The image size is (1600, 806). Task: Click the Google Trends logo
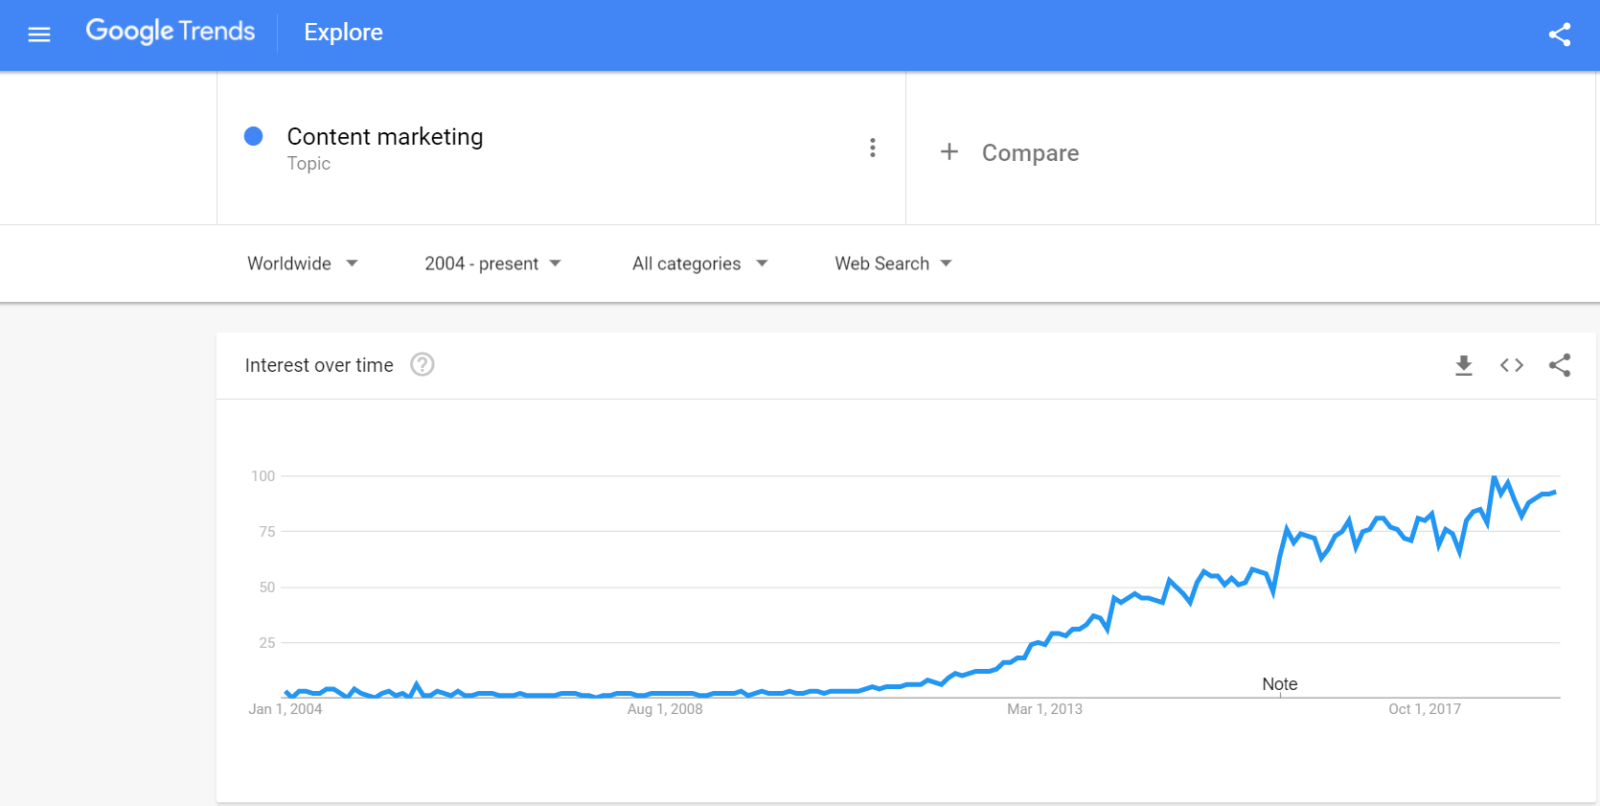coord(170,32)
